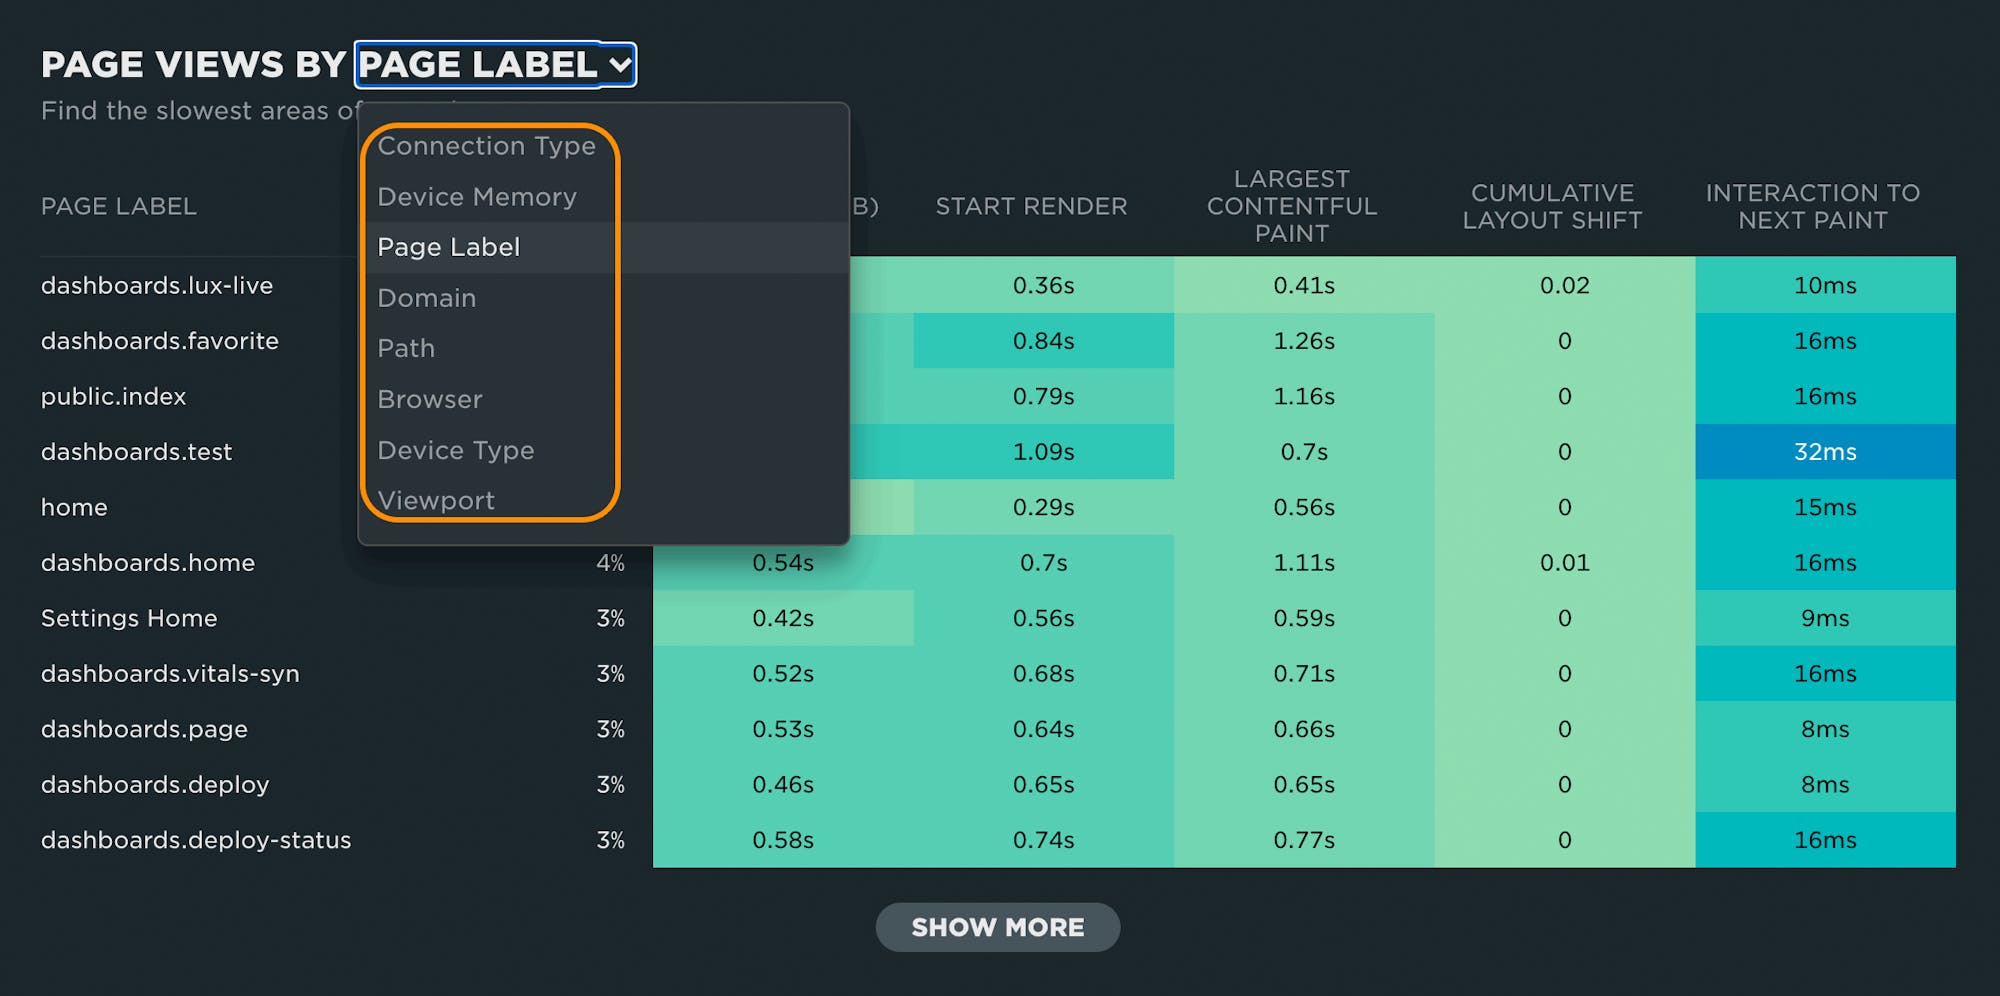
Task: Select Path in the dropdown menu
Action: click(406, 348)
